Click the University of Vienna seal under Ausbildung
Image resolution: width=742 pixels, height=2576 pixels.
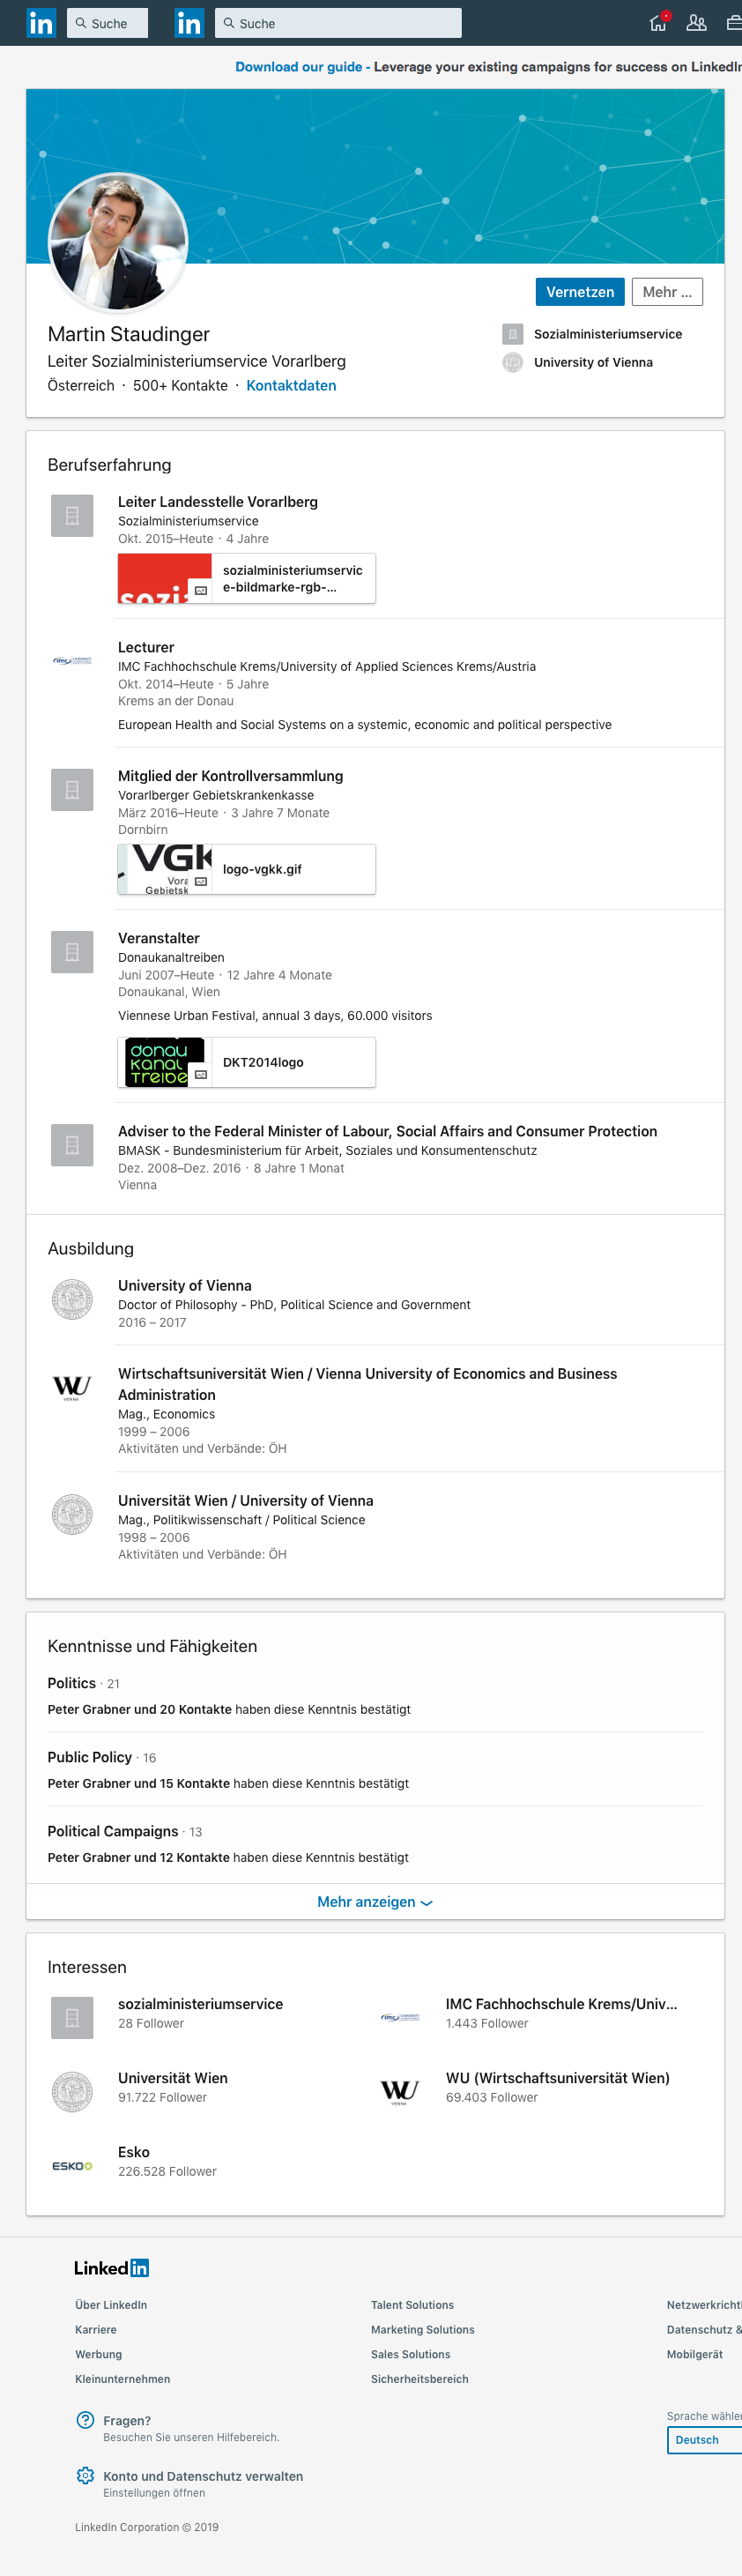pyautogui.click(x=72, y=1299)
